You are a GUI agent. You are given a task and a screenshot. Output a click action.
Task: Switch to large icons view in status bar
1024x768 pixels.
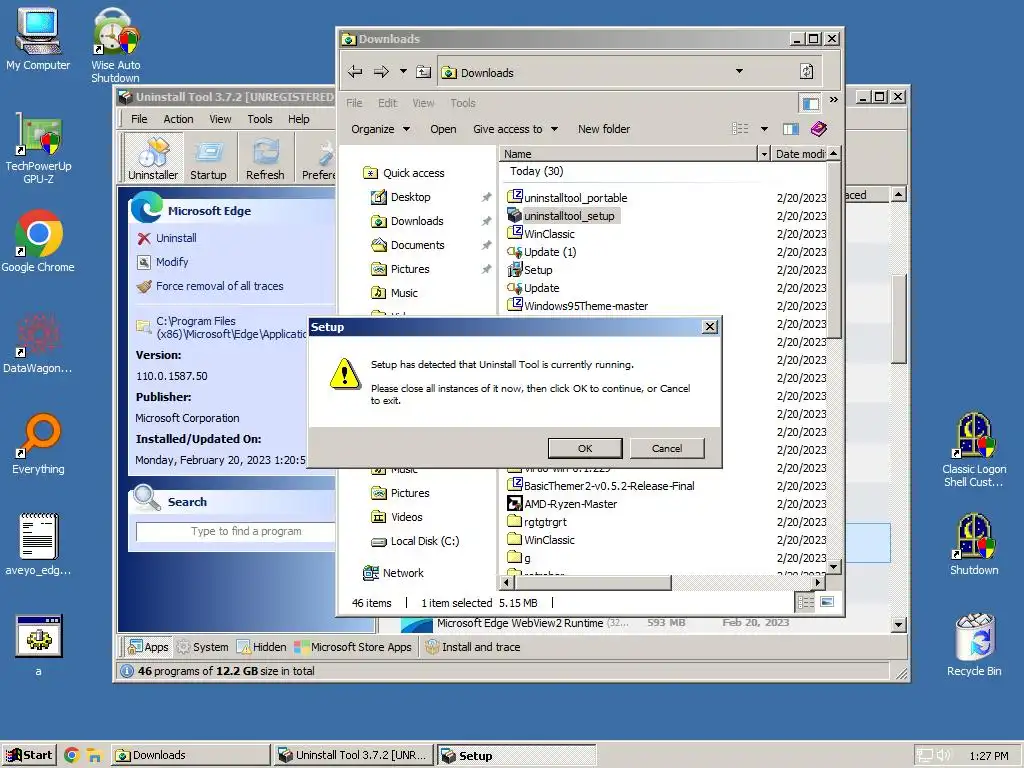click(x=827, y=602)
